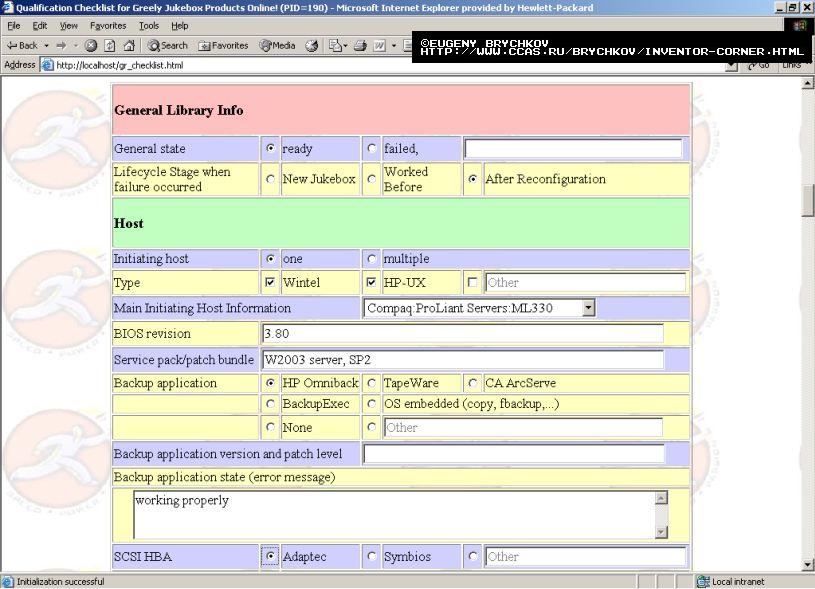
Task: Click the Forward arrow toolbar icon
Action: point(61,46)
